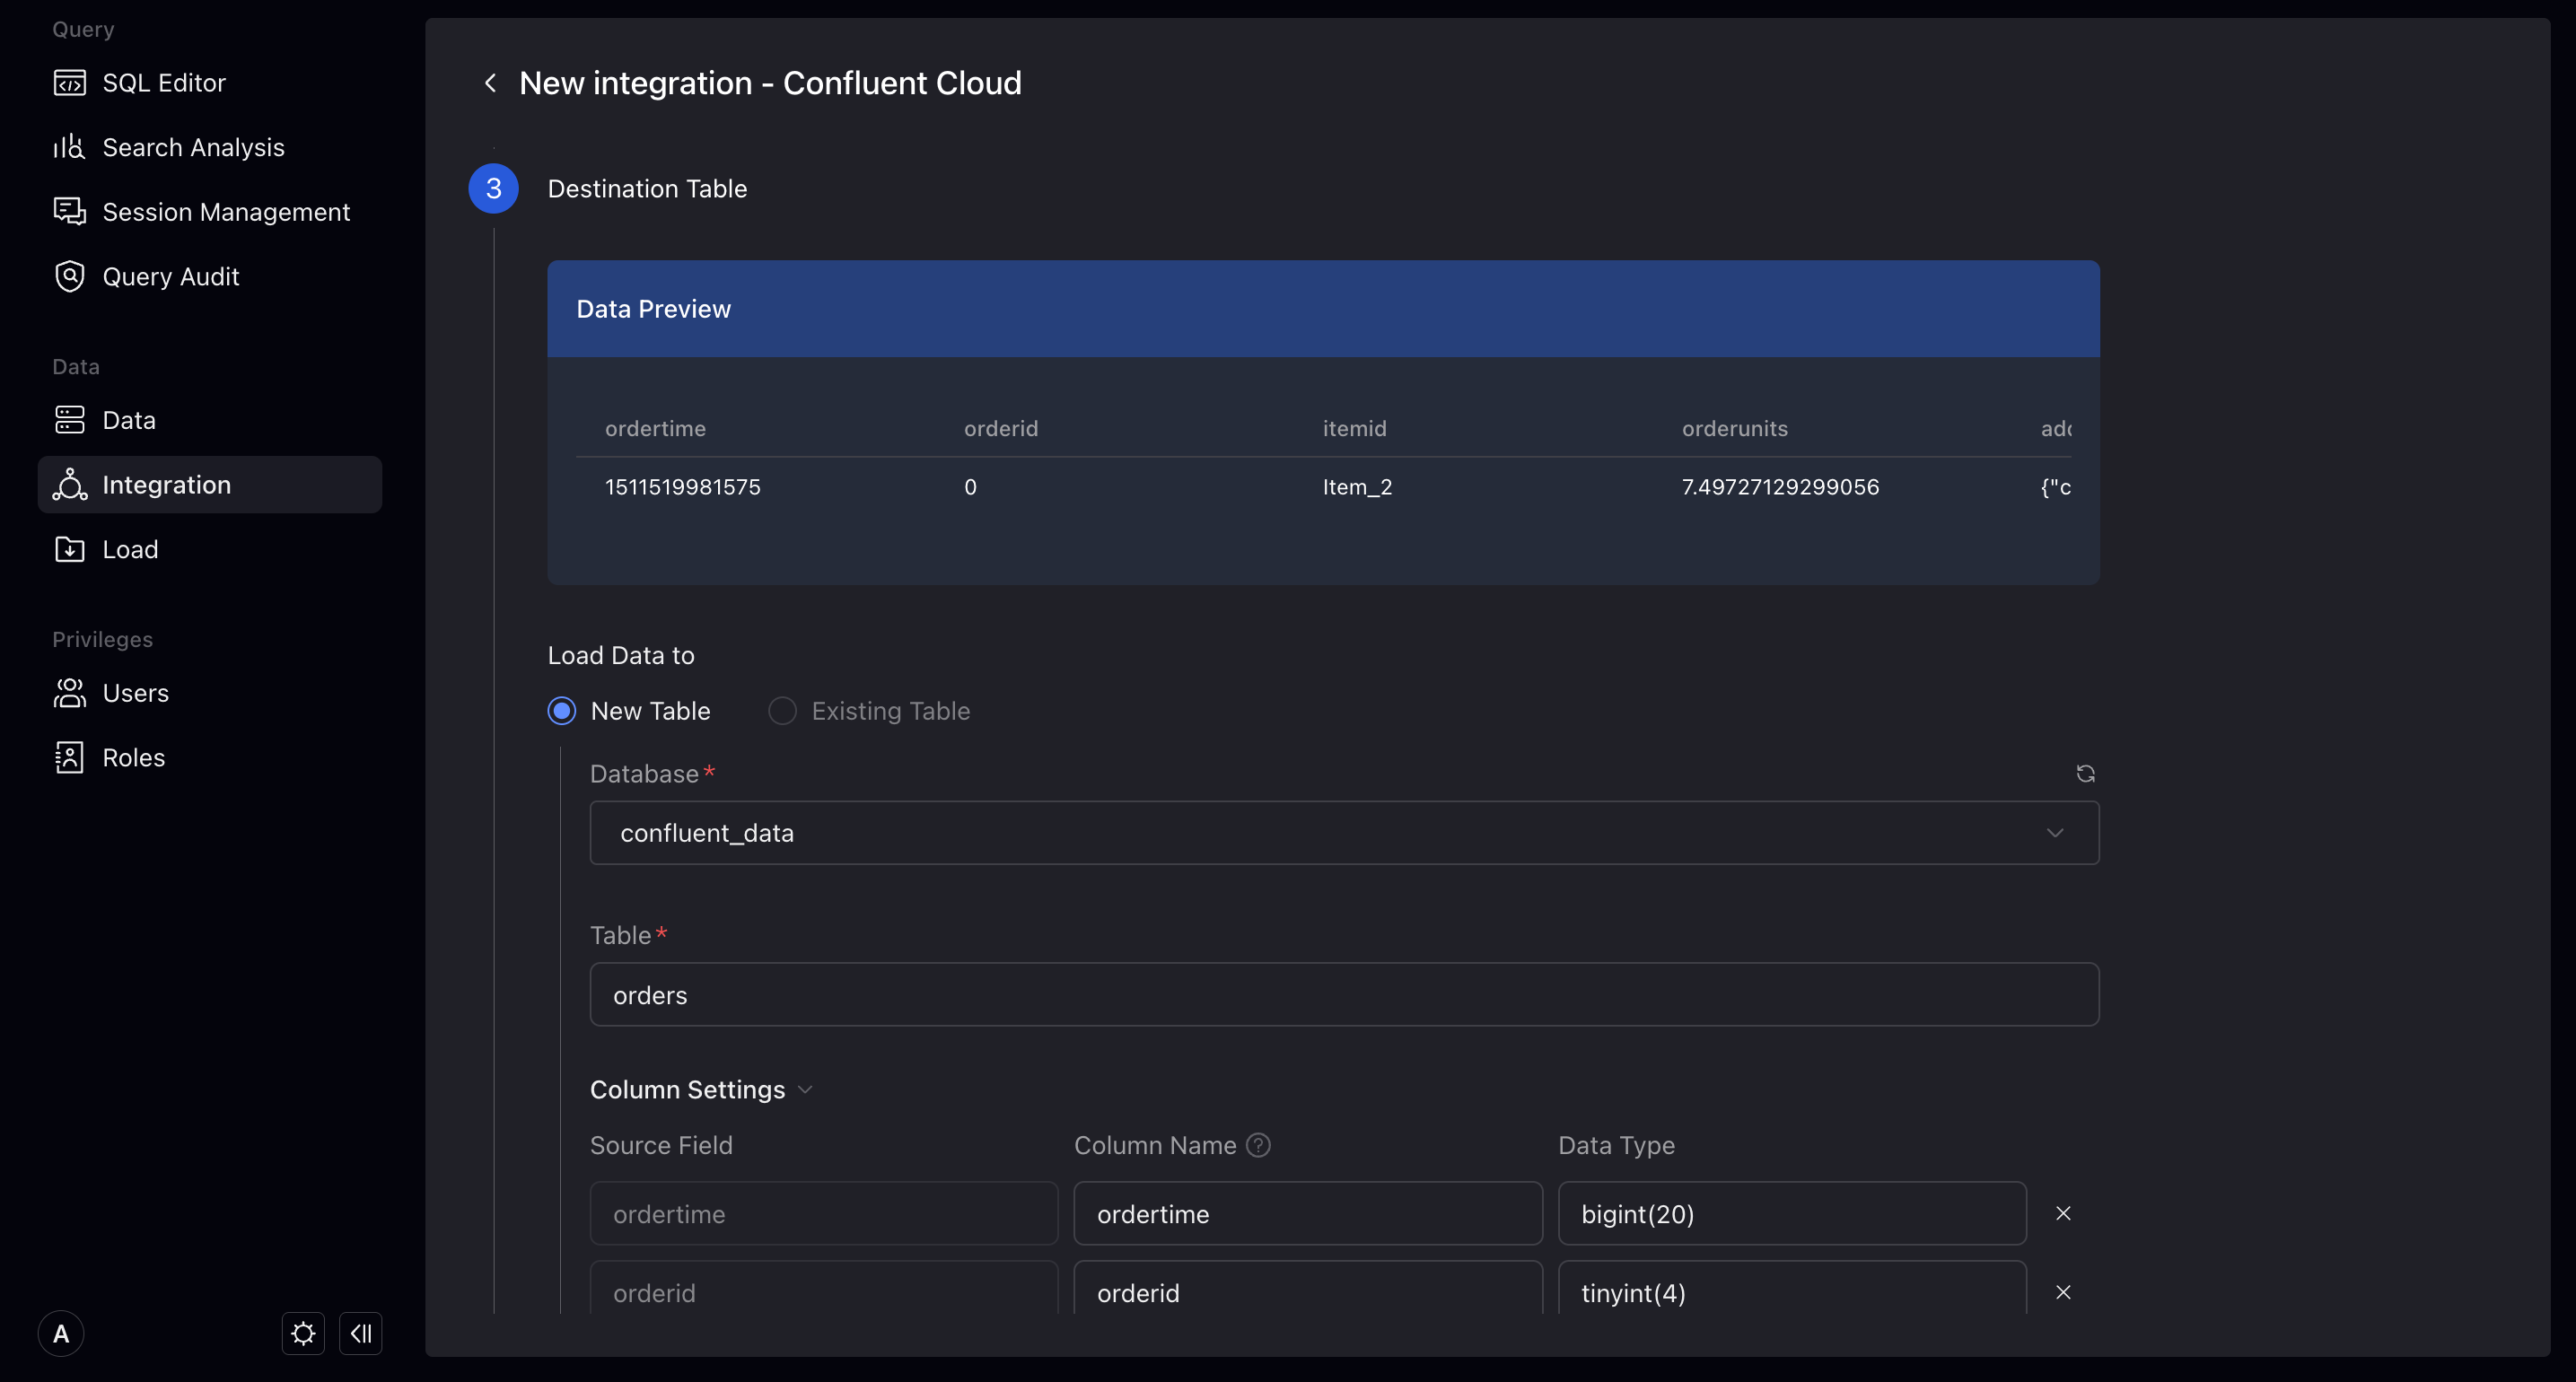
Task: Select the New Table radio option
Action: point(562,710)
